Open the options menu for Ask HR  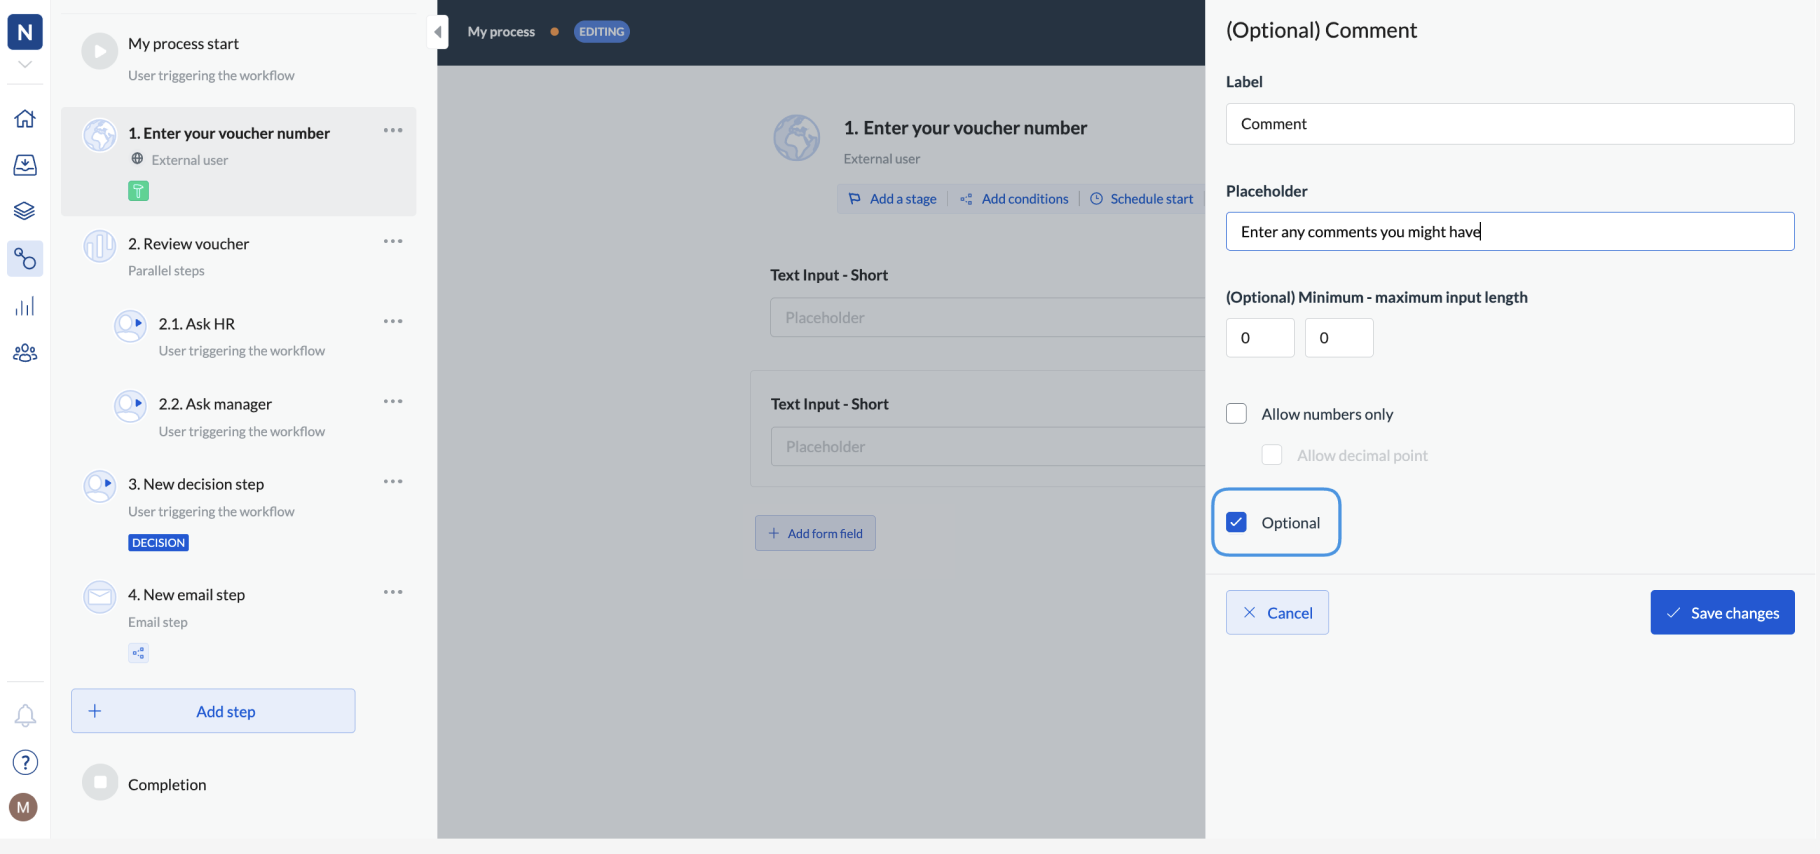click(x=393, y=321)
